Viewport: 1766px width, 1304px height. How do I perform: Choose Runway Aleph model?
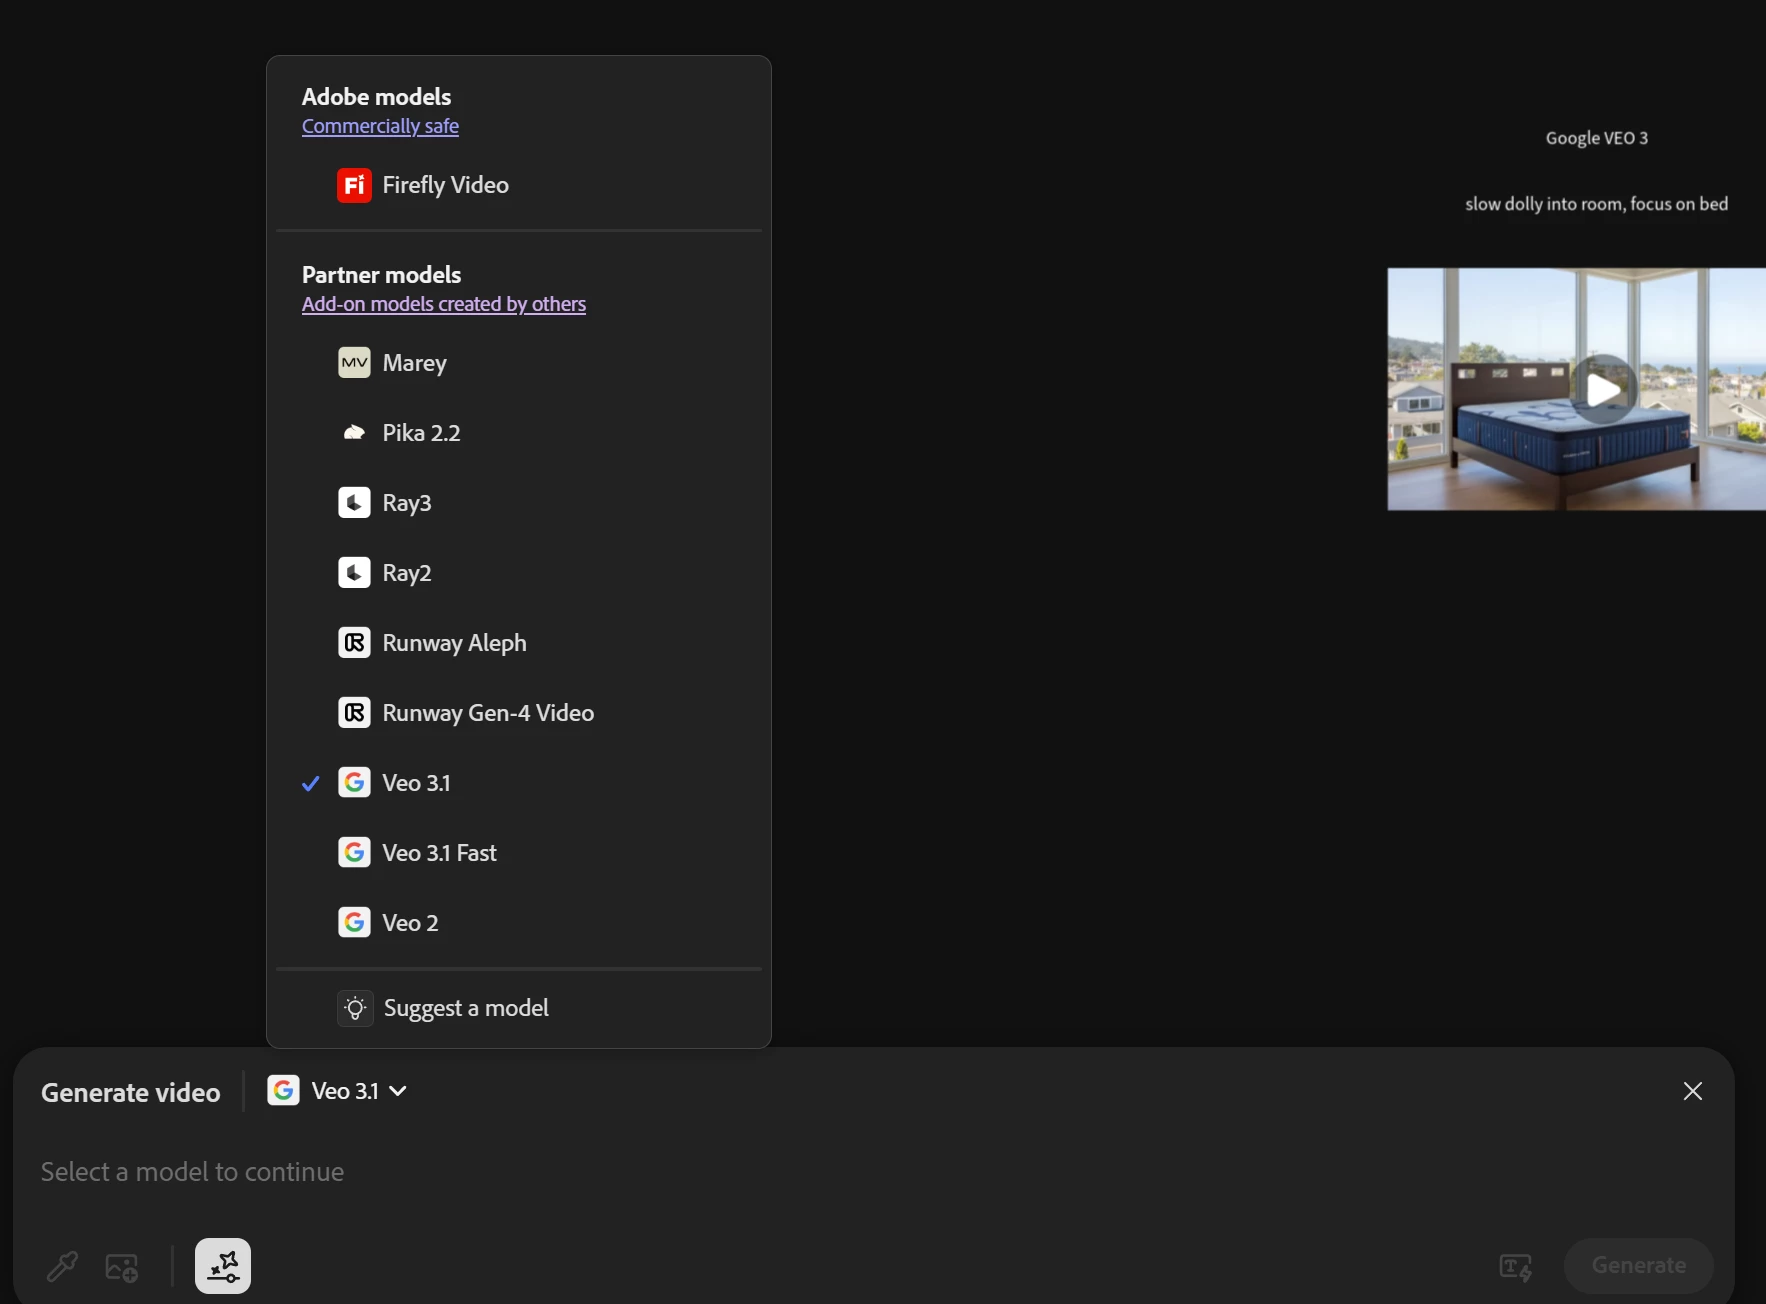click(x=518, y=643)
